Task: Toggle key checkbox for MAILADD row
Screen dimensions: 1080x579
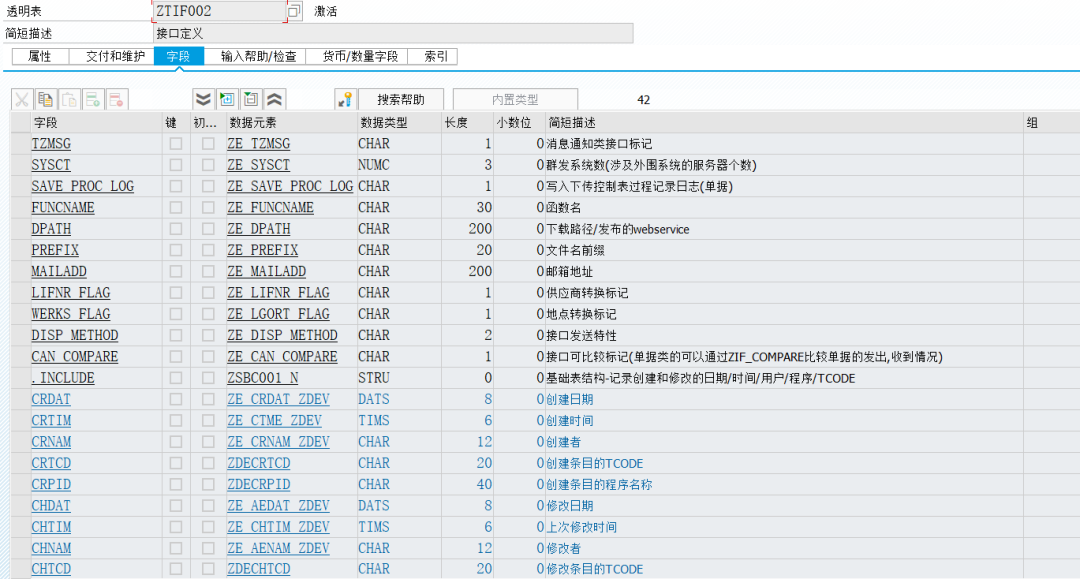Action: [x=176, y=271]
